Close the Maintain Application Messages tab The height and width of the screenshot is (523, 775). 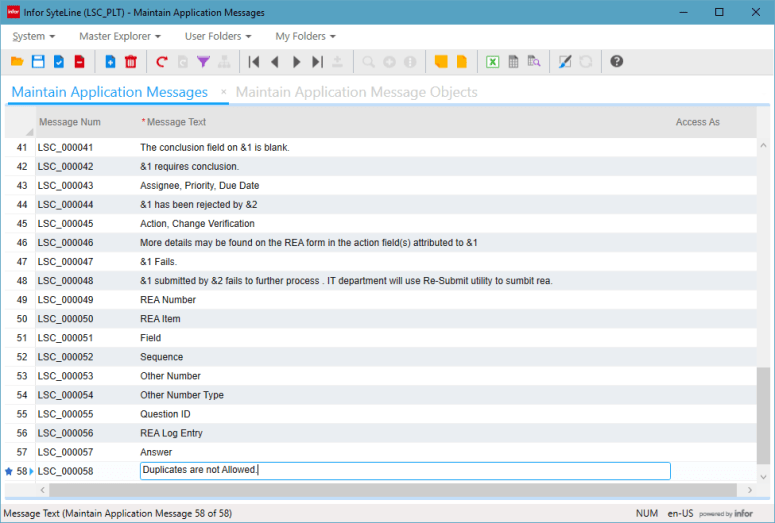[x=223, y=92]
